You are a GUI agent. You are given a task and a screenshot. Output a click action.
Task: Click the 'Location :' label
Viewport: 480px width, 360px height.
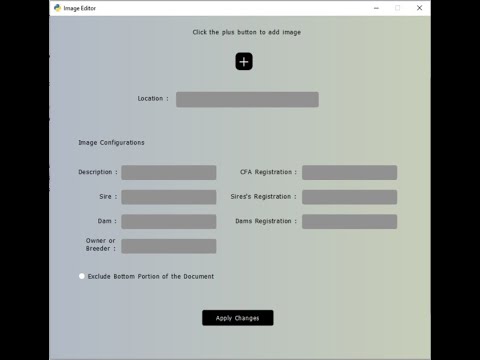(x=153, y=99)
